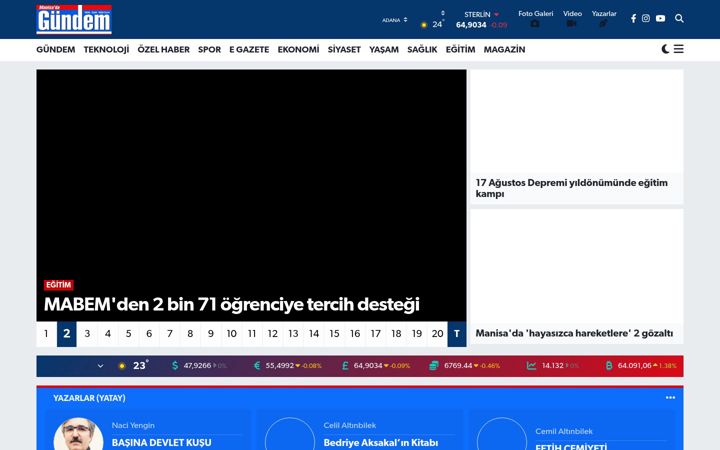Click the Celil Altınbilek author name

pyautogui.click(x=350, y=425)
